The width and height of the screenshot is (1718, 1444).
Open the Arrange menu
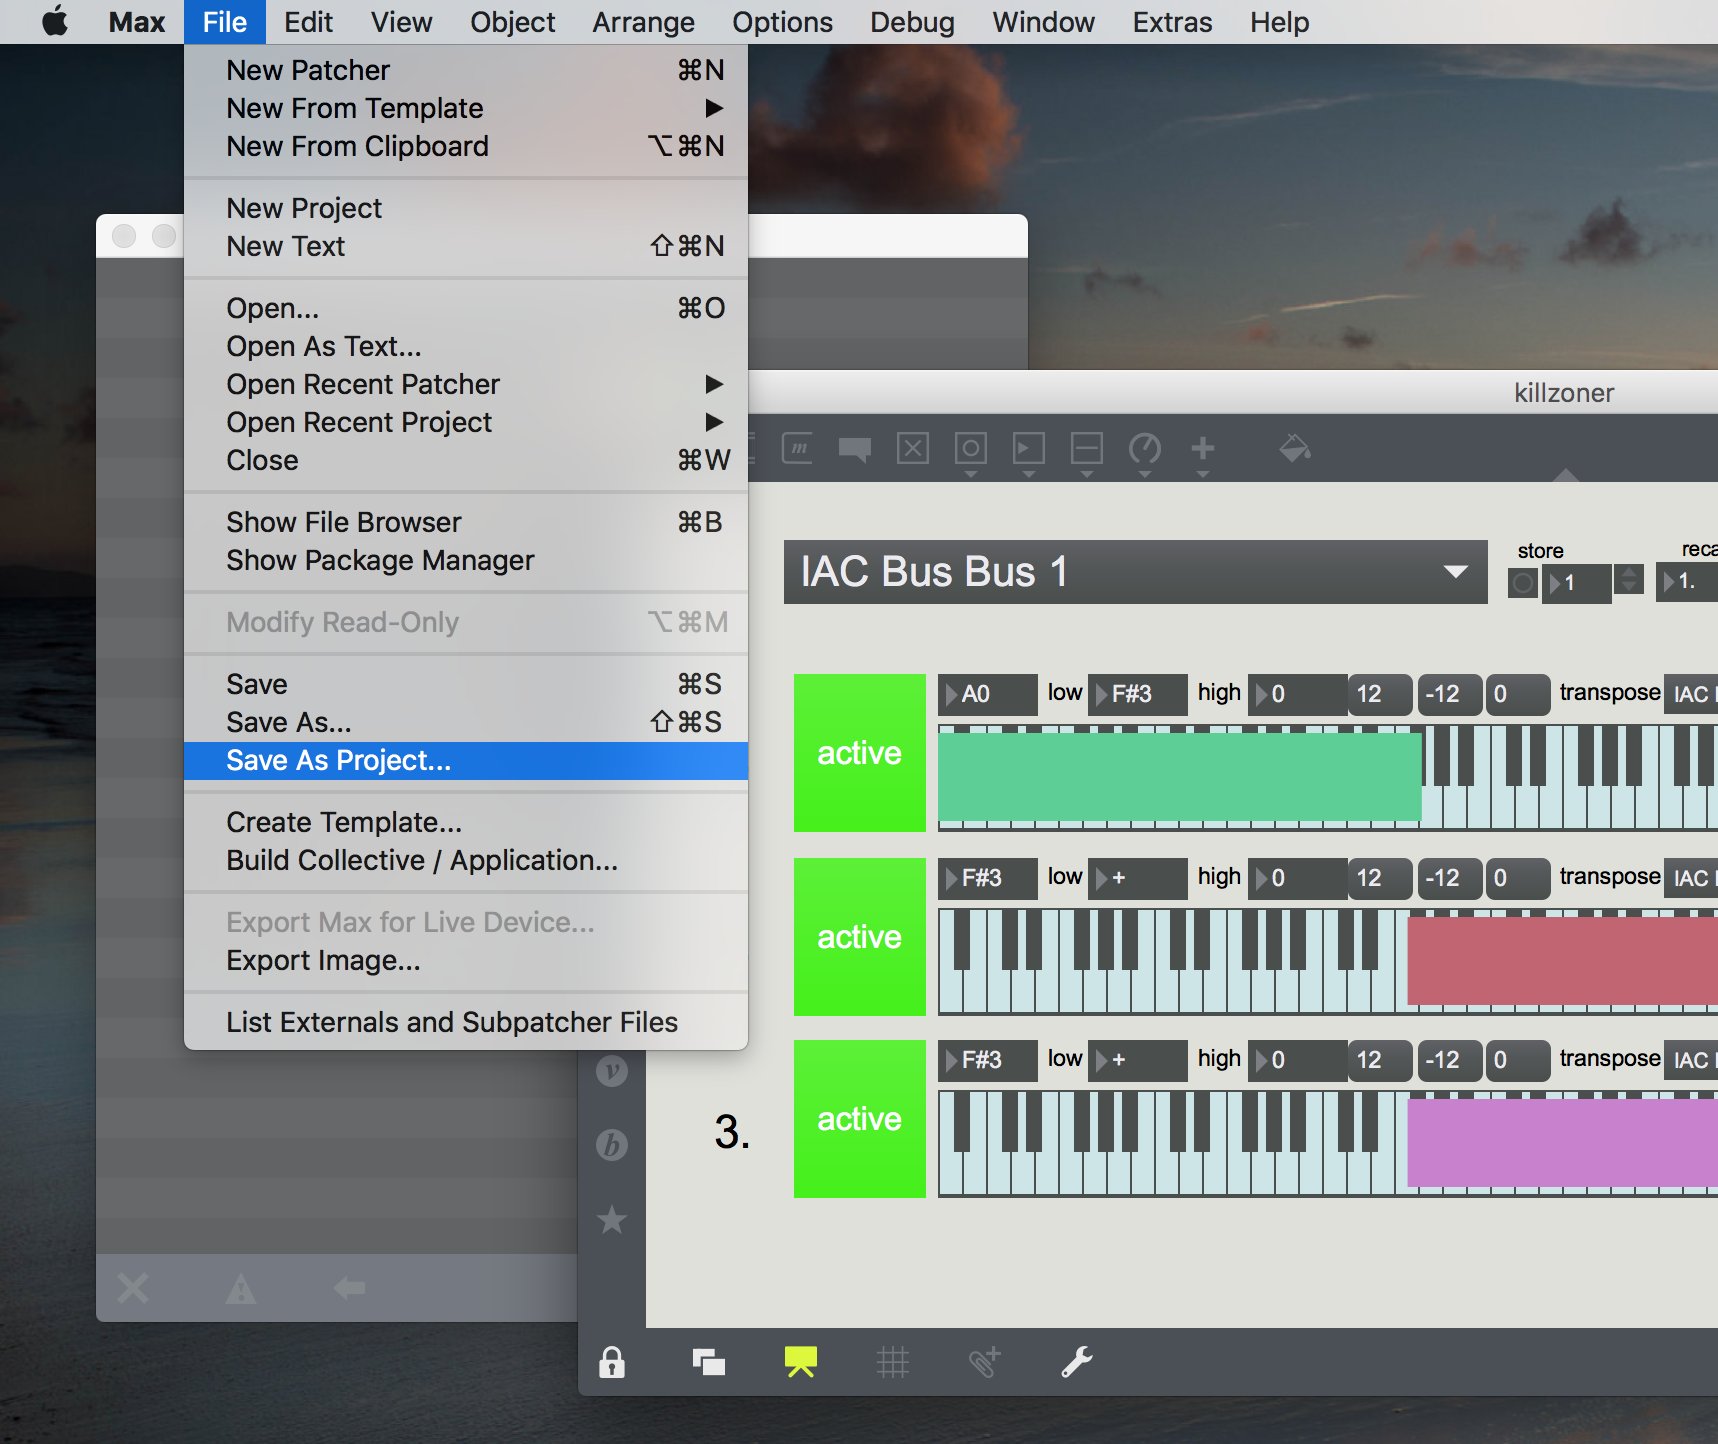coord(643,22)
